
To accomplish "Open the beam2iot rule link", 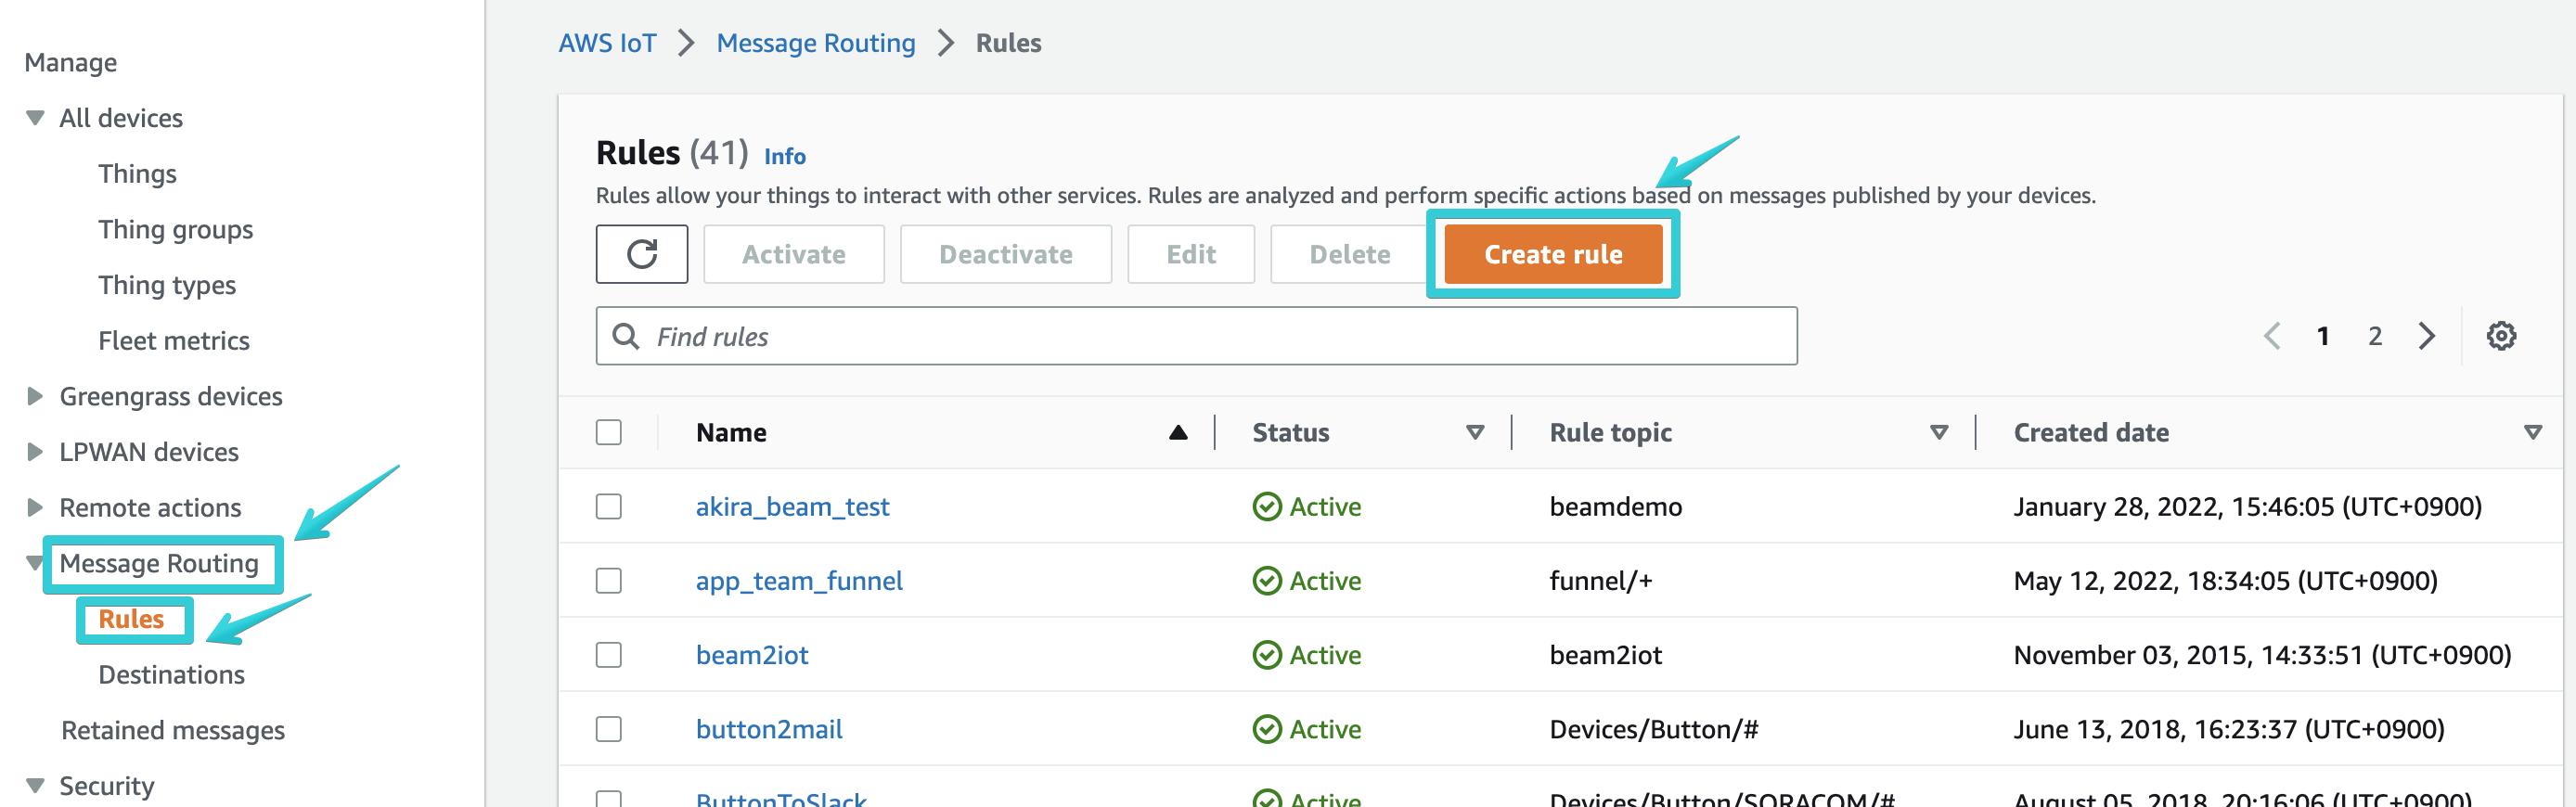I will [x=752, y=655].
